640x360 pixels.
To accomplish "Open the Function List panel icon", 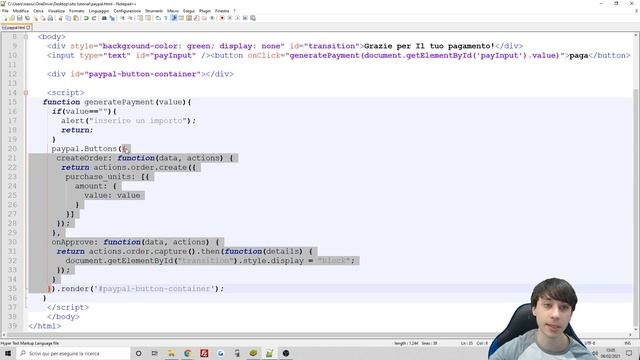I will click(x=197, y=18).
